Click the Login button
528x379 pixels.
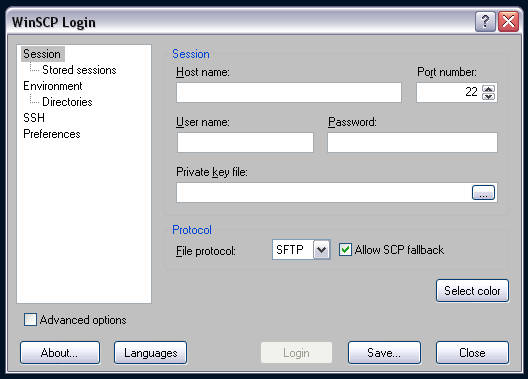(296, 353)
